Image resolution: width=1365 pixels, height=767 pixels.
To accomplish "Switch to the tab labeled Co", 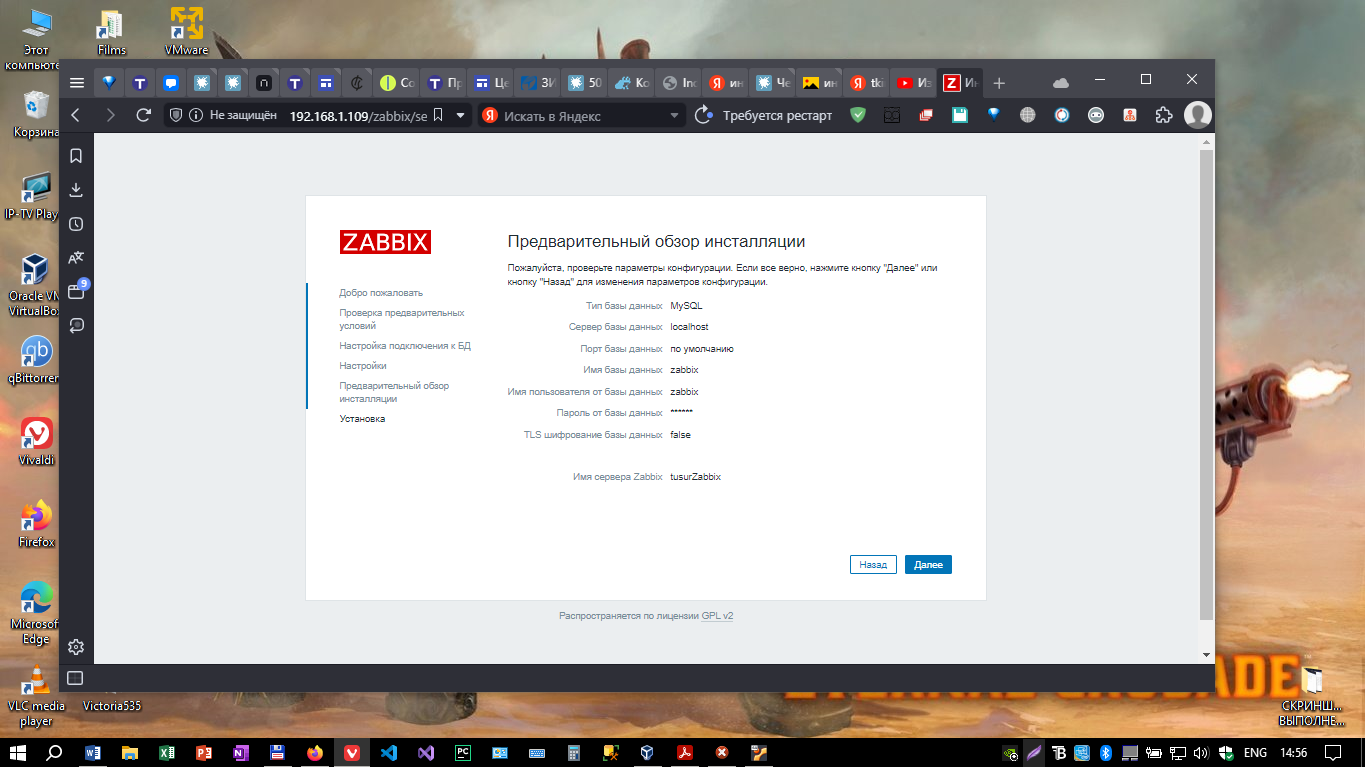I will click(x=397, y=83).
